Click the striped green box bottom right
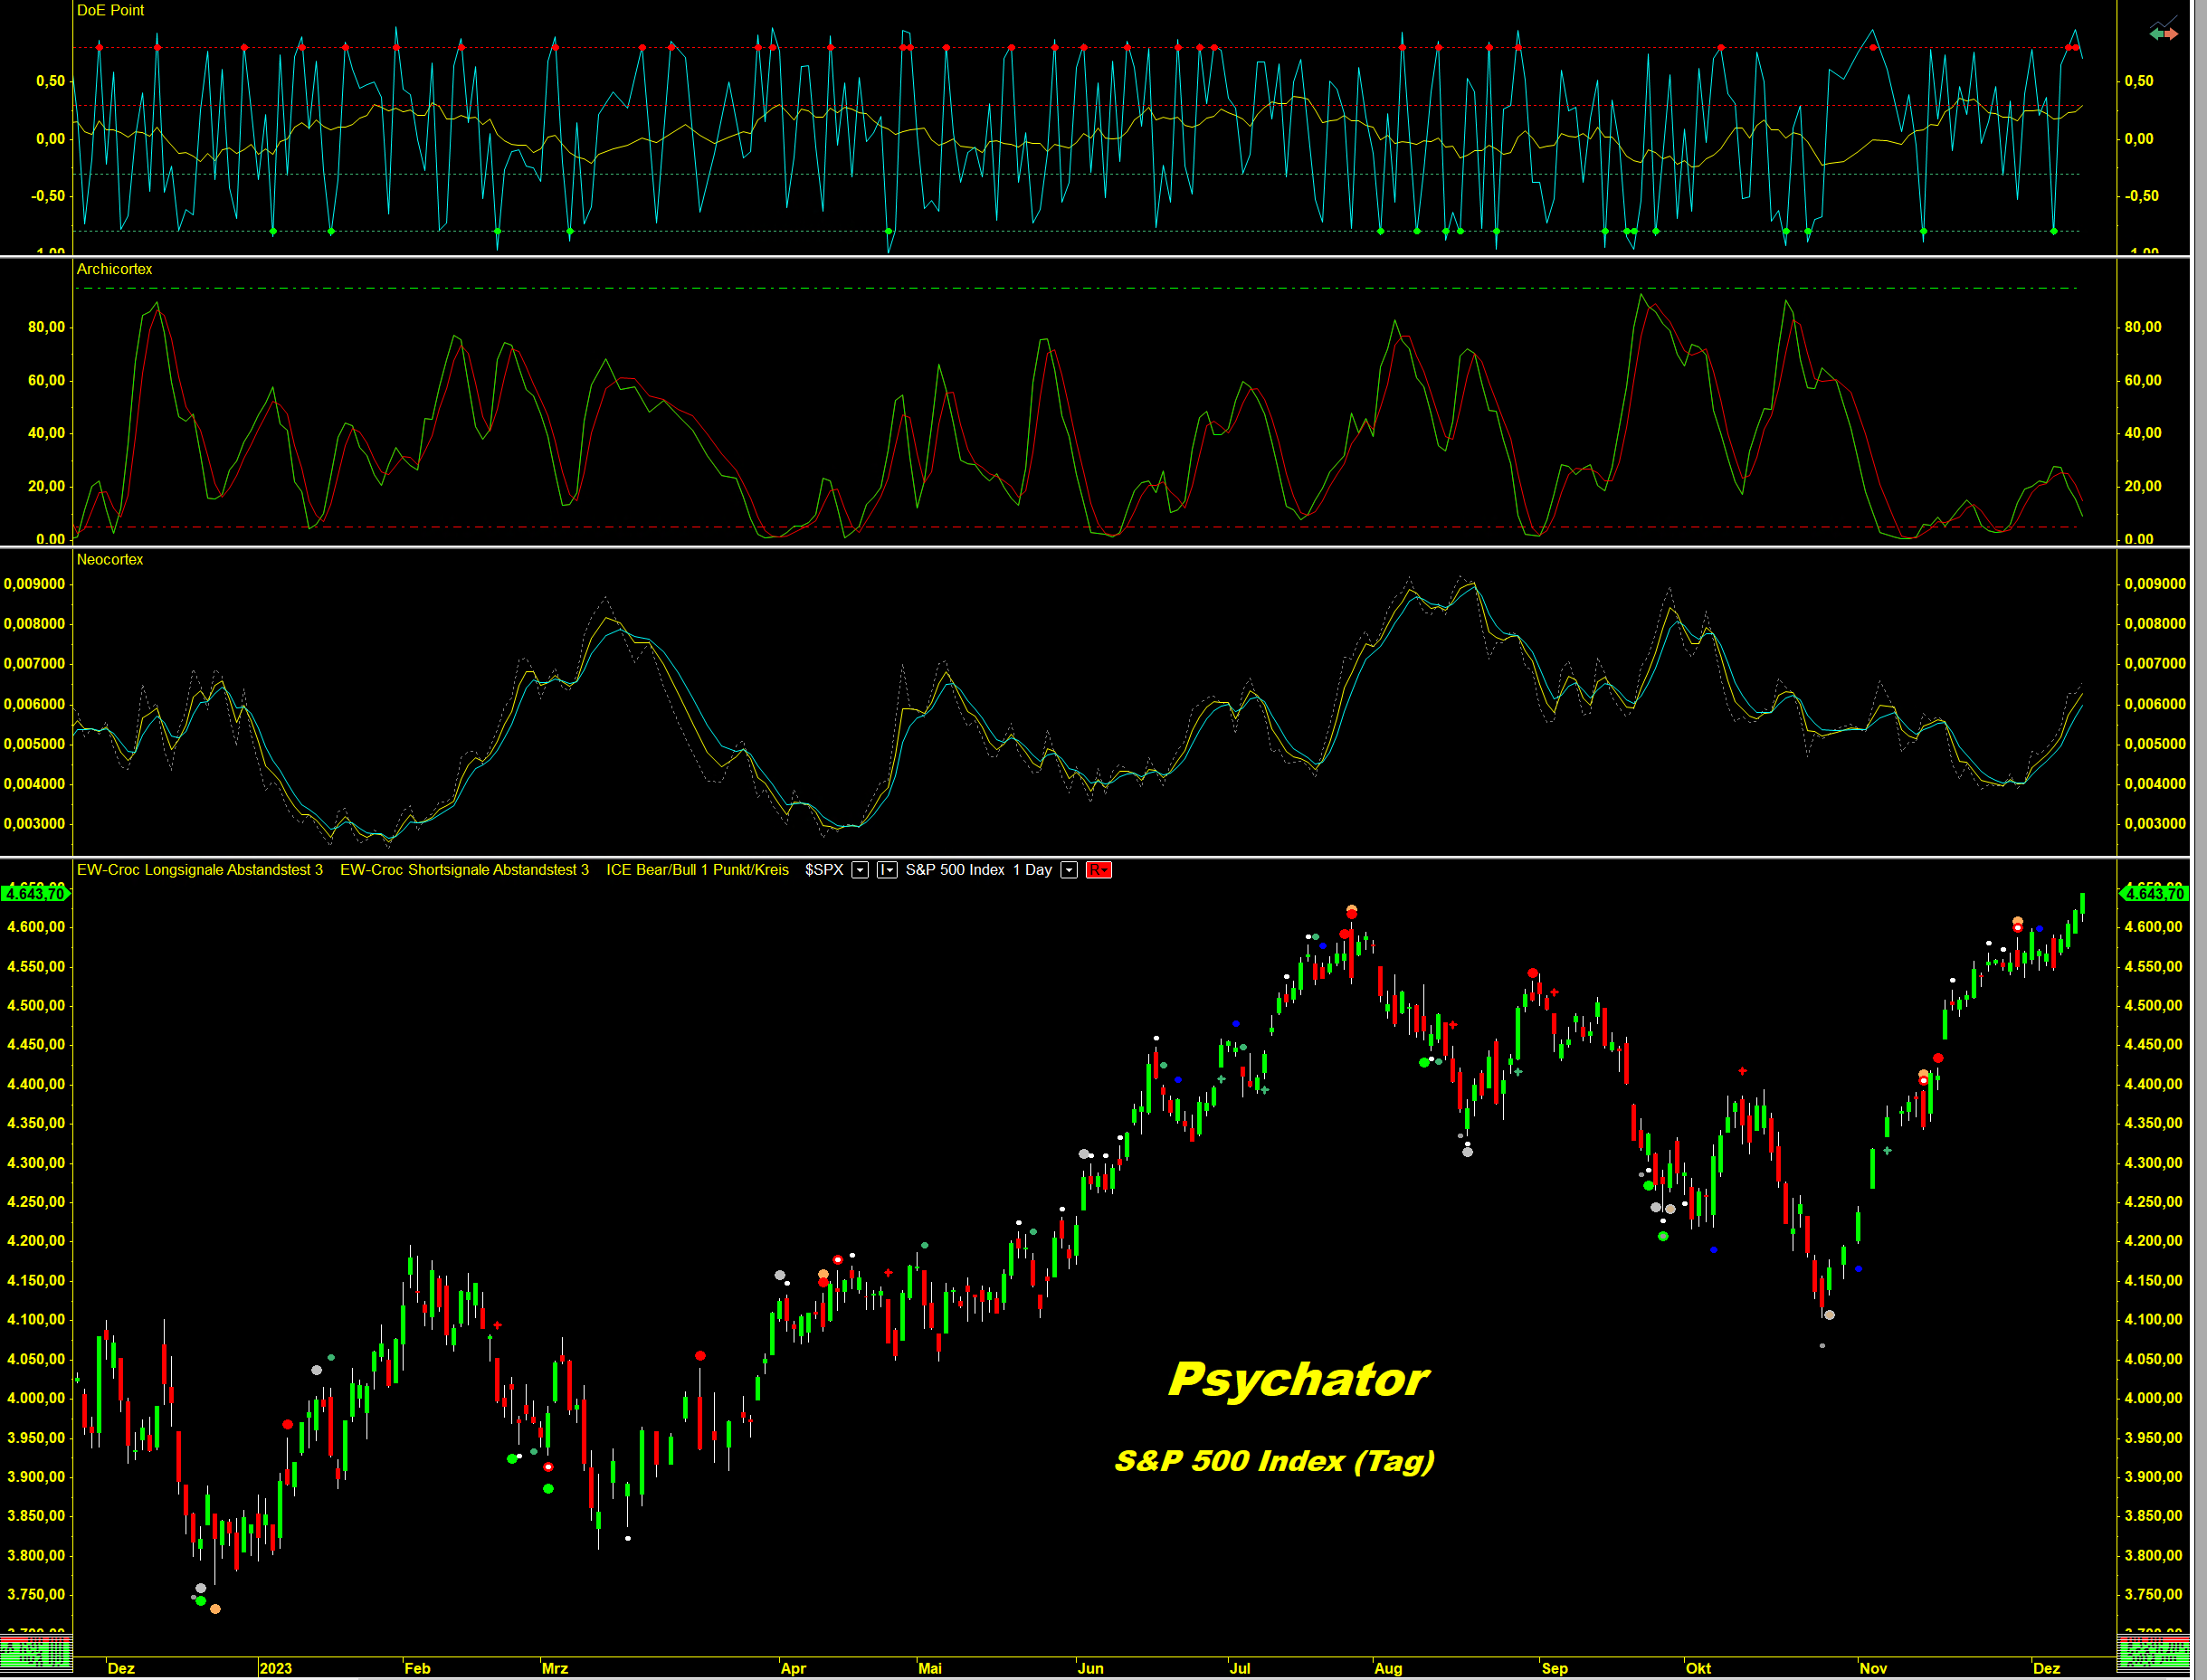Viewport: 2207px width, 1680px height. coord(2153,1655)
